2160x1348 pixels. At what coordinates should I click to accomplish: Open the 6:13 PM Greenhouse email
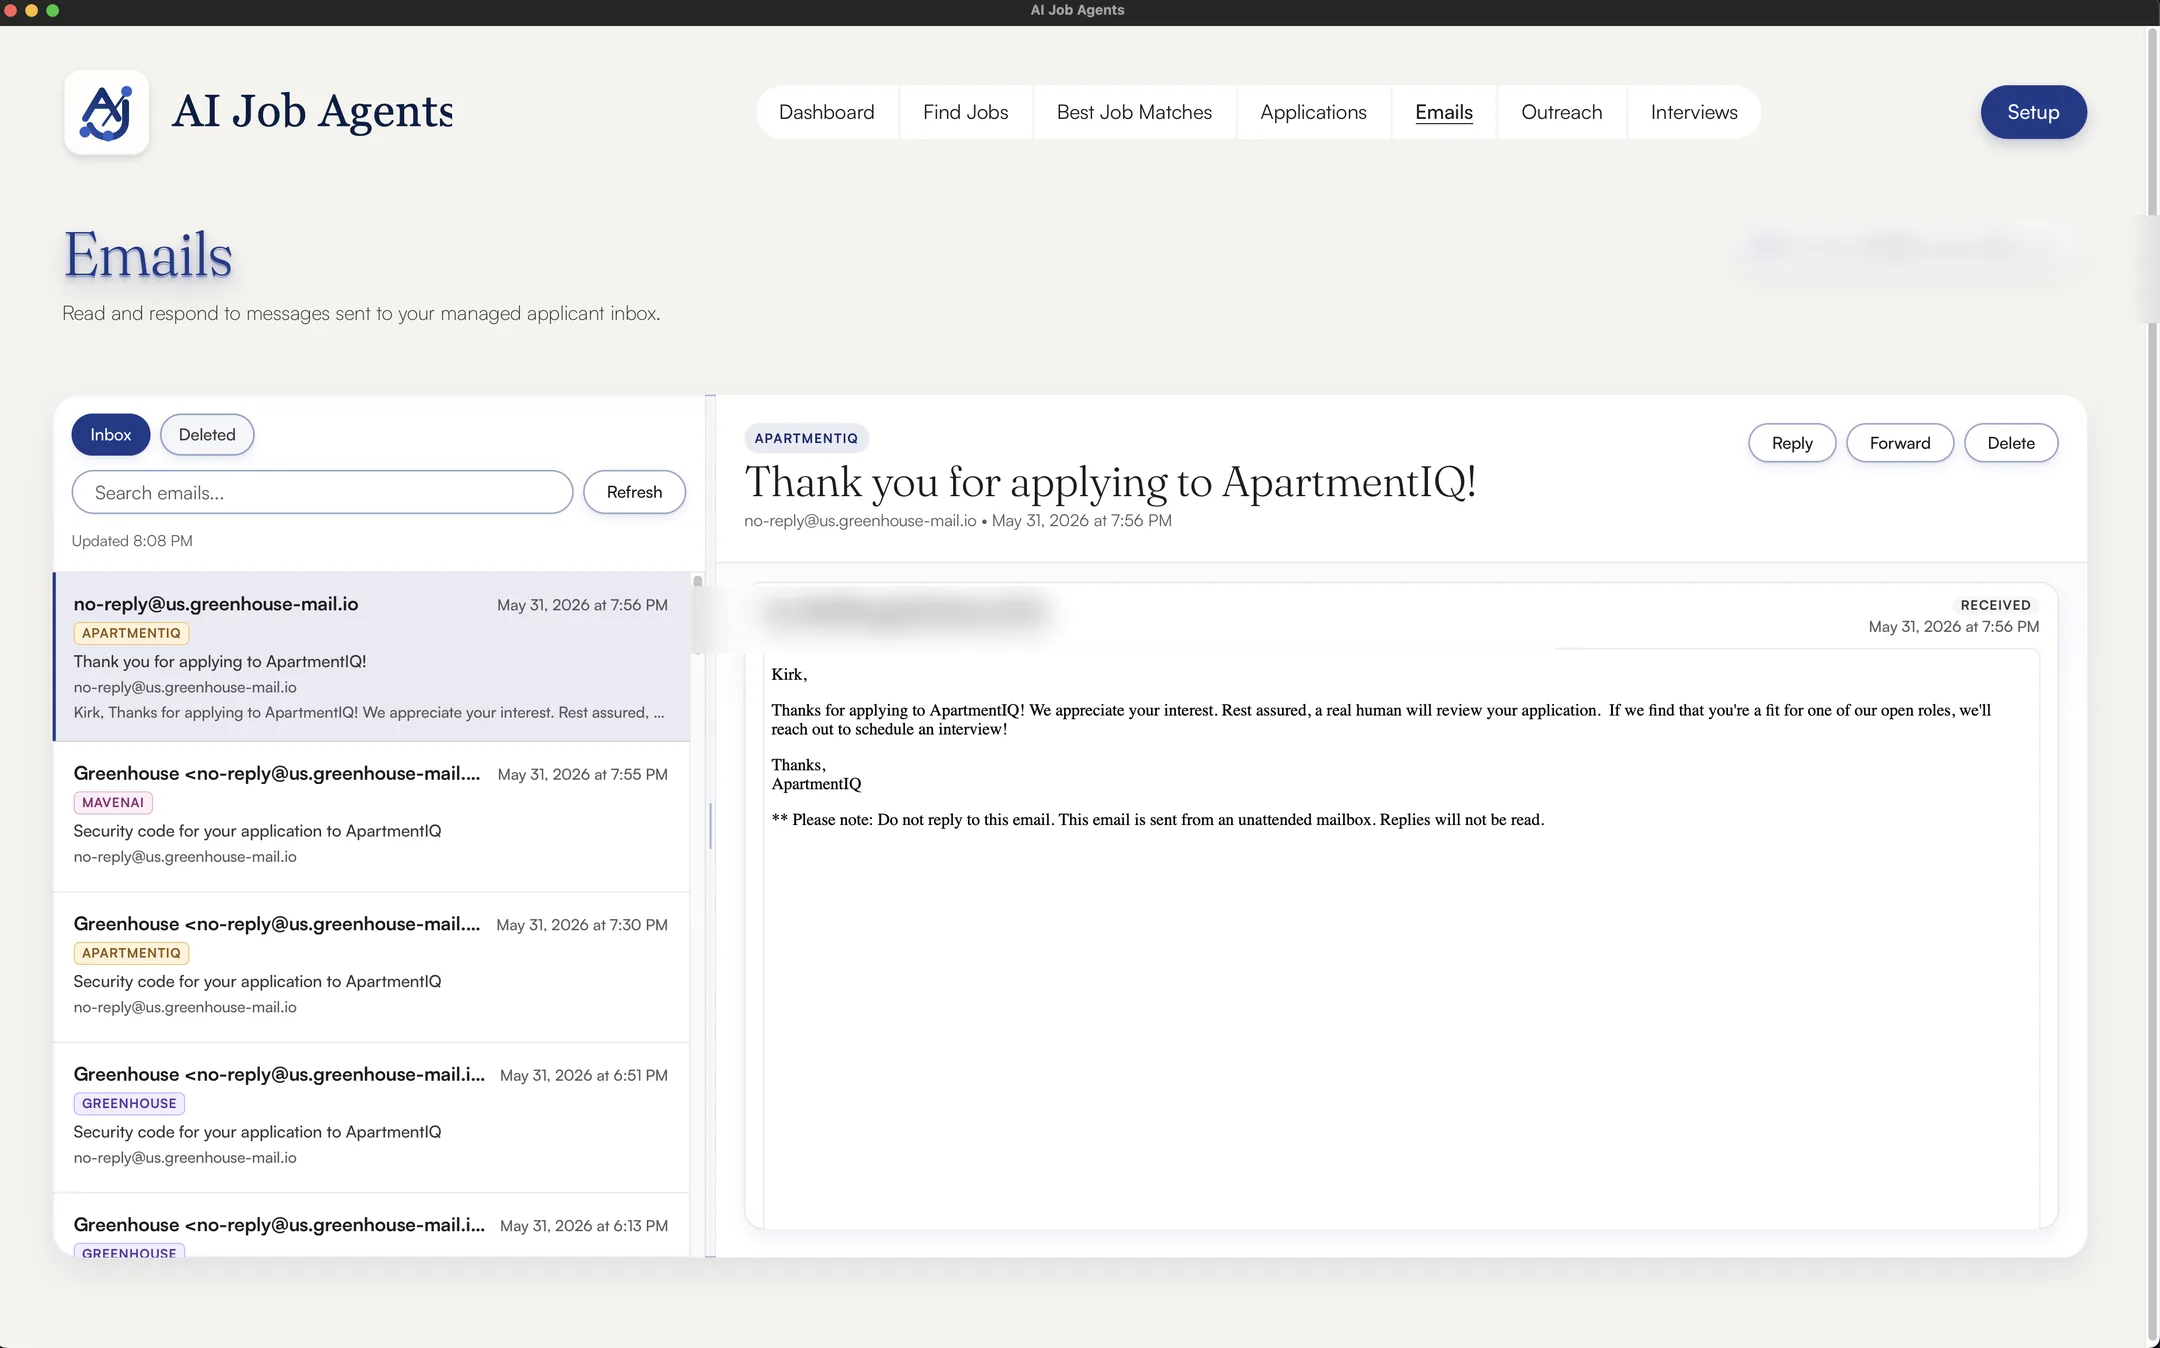(x=371, y=1226)
